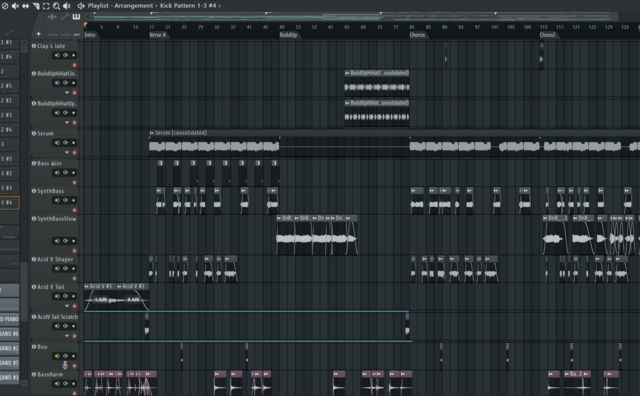
Task: Switch to the PAT picker tab
Action: tap(76, 35)
